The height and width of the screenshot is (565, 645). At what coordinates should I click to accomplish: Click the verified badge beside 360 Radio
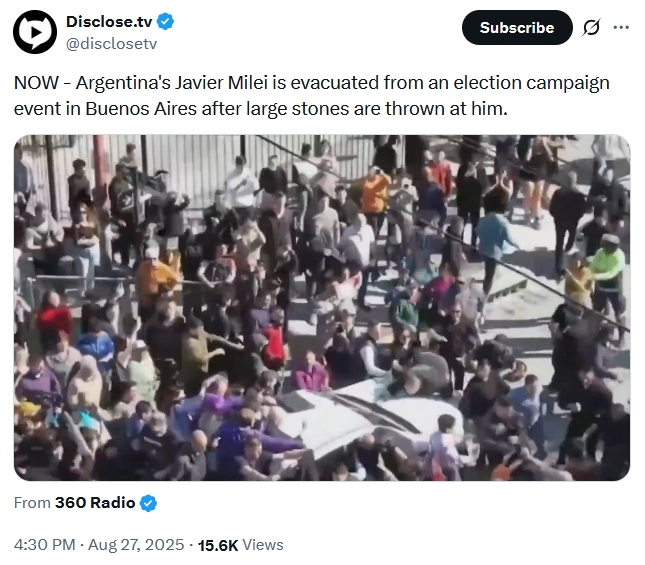(148, 503)
